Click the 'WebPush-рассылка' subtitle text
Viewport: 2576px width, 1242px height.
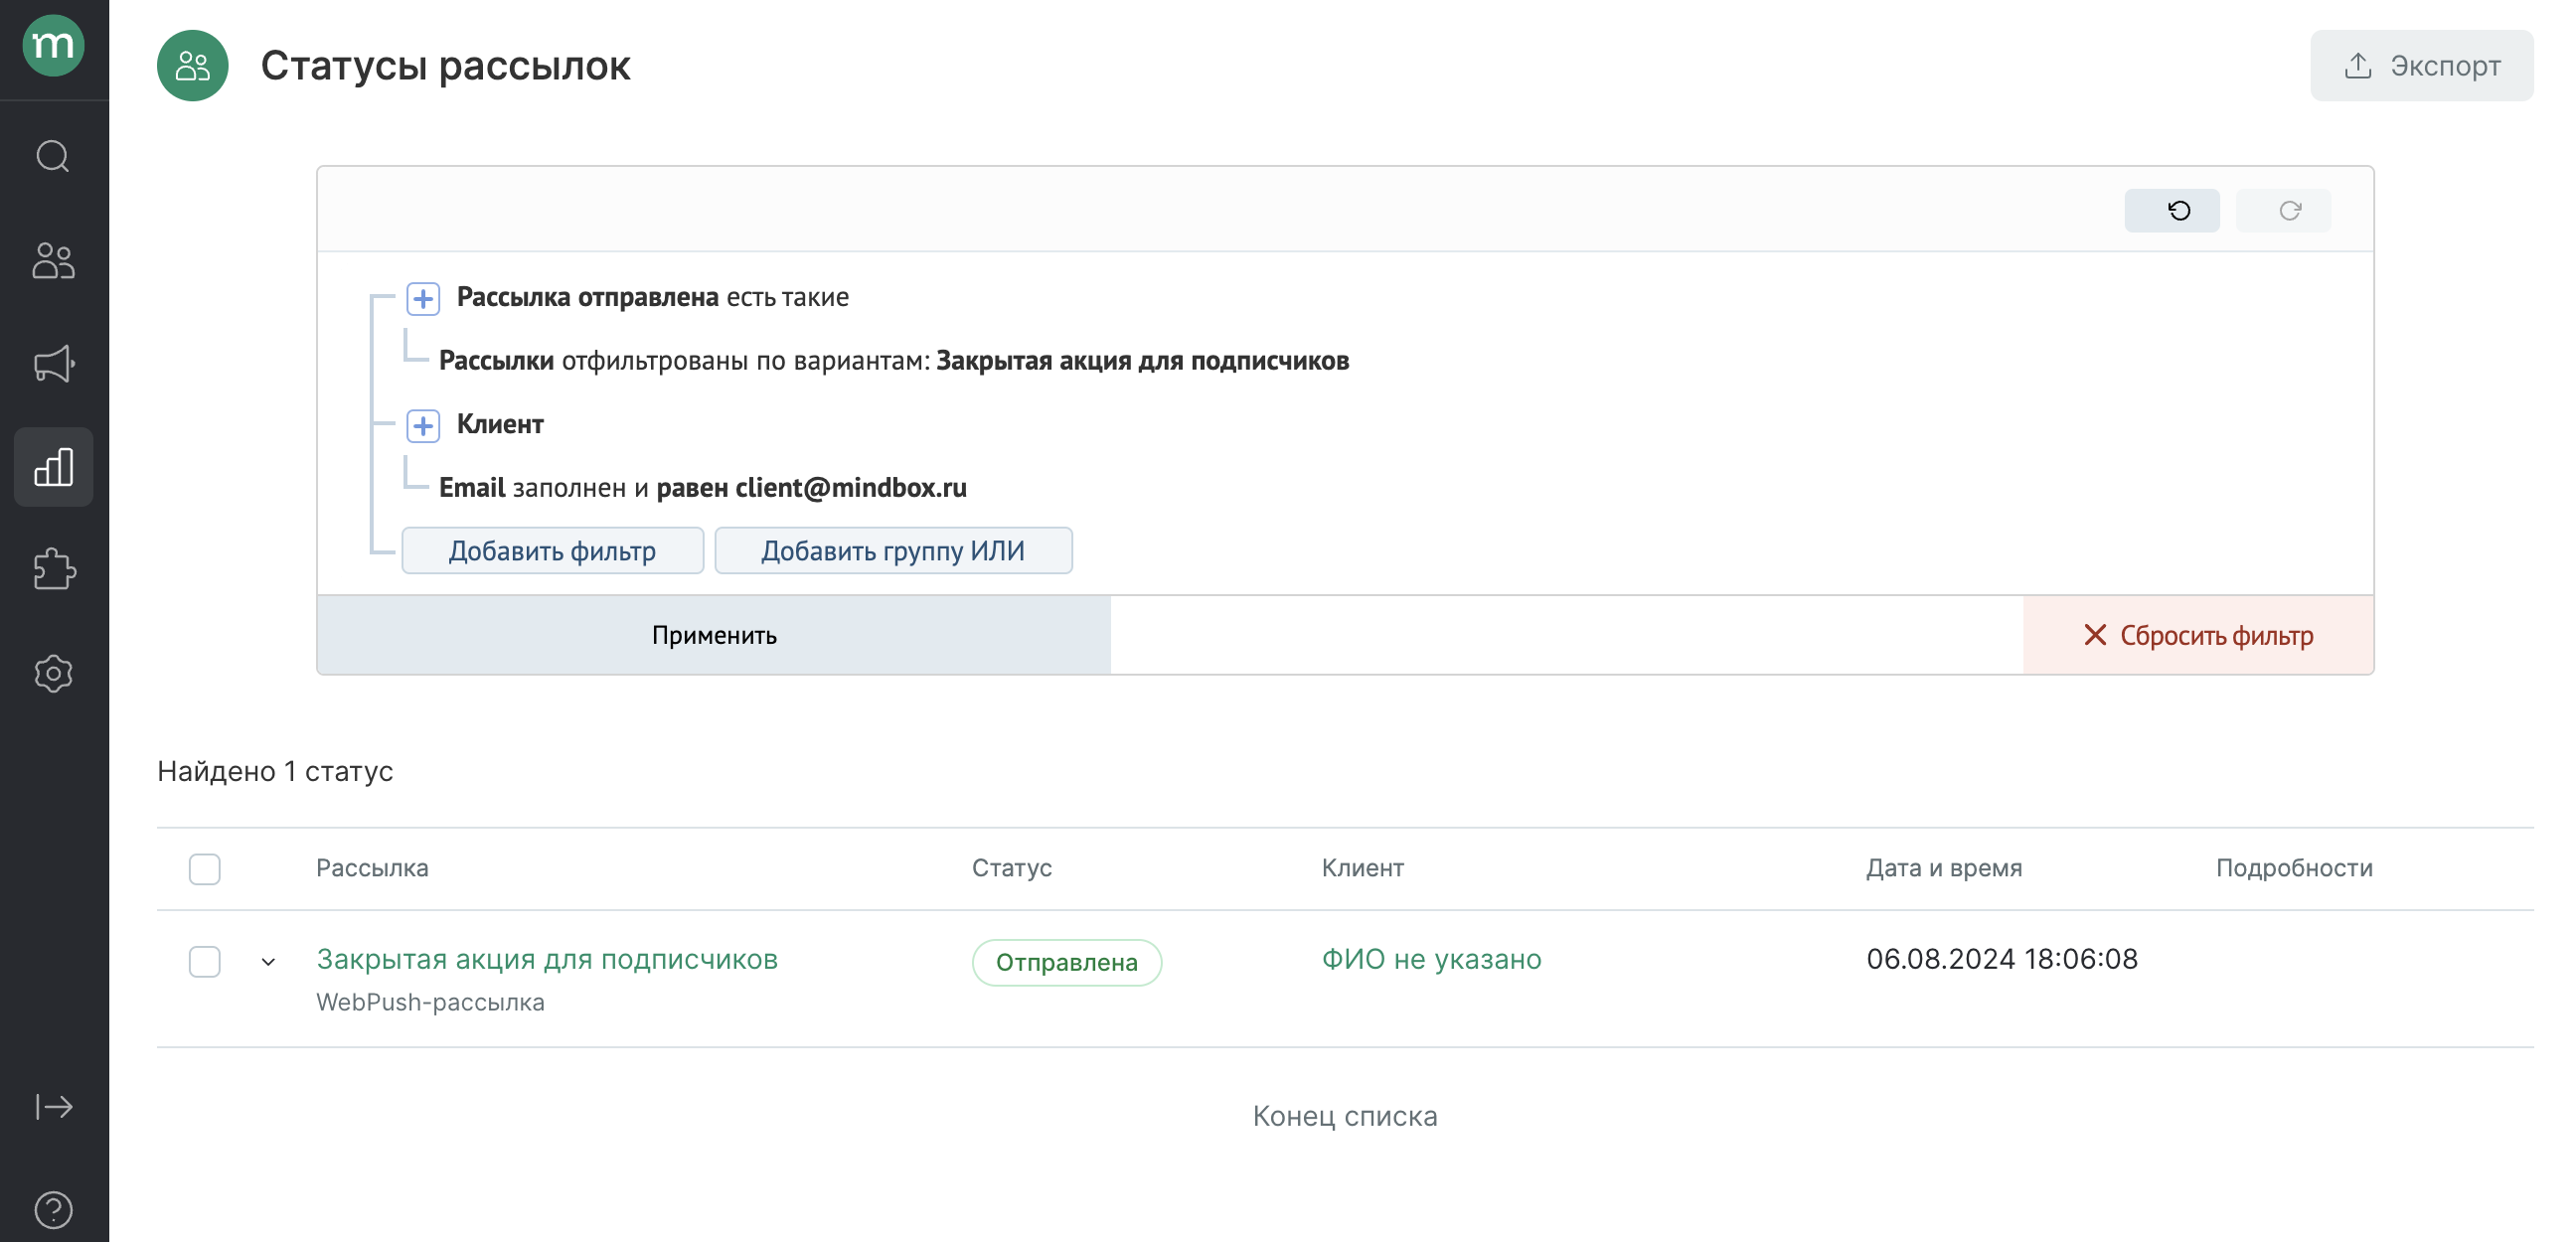pyautogui.click(x=430, y=1002)
